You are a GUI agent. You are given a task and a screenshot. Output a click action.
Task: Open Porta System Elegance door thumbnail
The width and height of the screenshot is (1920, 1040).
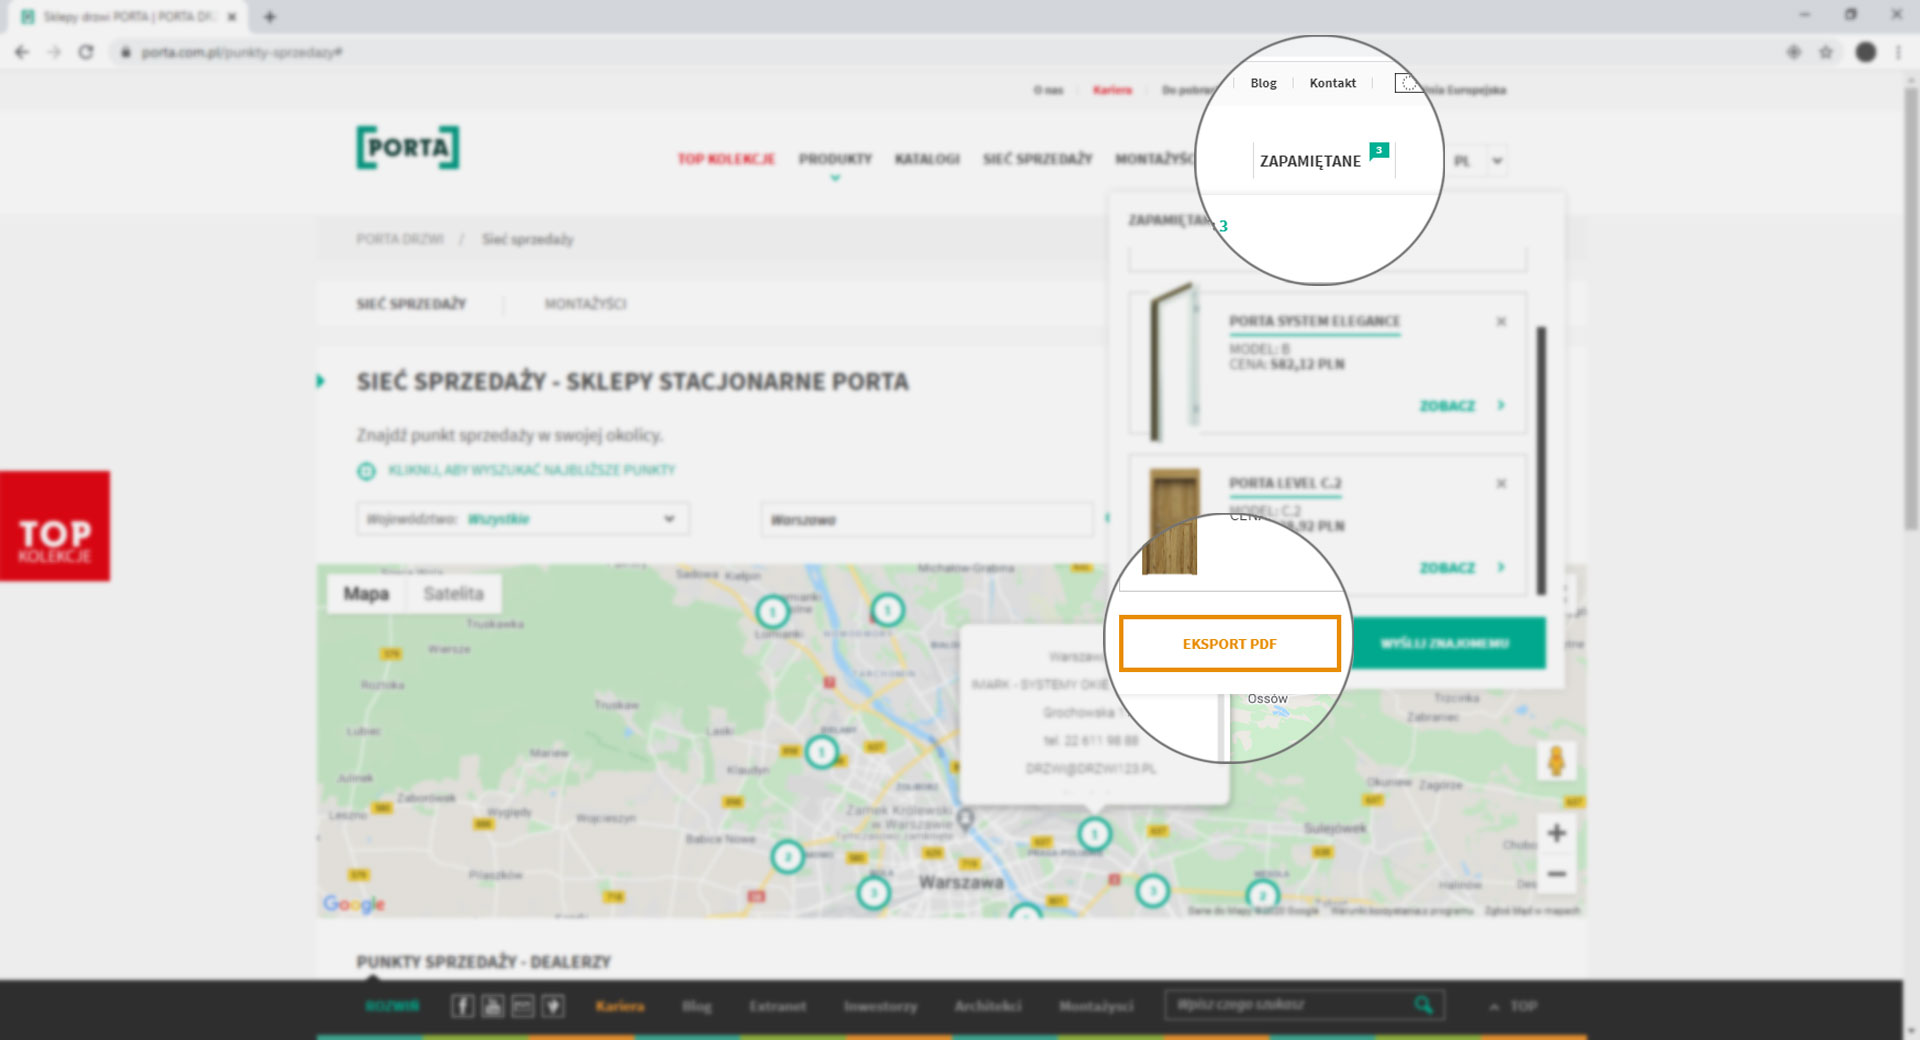[1173, 362]
